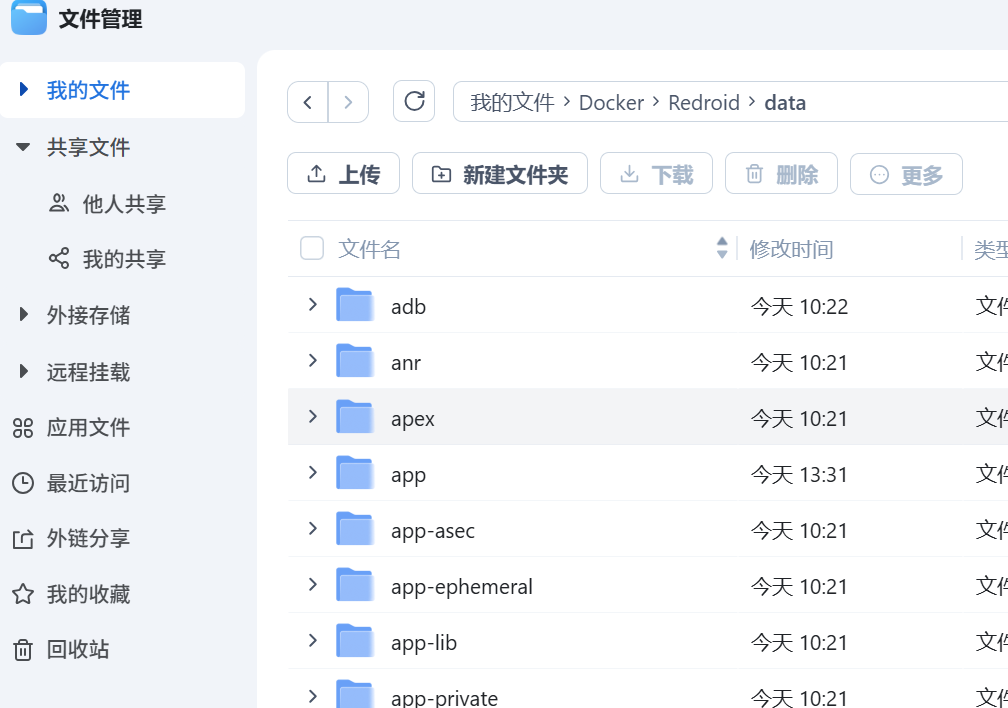This screenshot has height=708, width=1008.
Task: Open 他人共享 in the sidebar
Action: 122,204
